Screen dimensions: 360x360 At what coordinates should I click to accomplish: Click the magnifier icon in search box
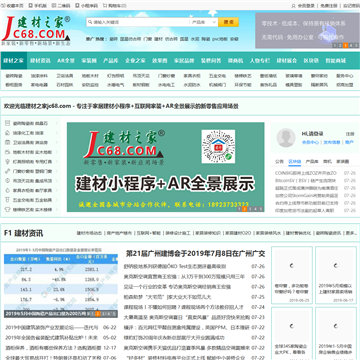tap(90, 22)
